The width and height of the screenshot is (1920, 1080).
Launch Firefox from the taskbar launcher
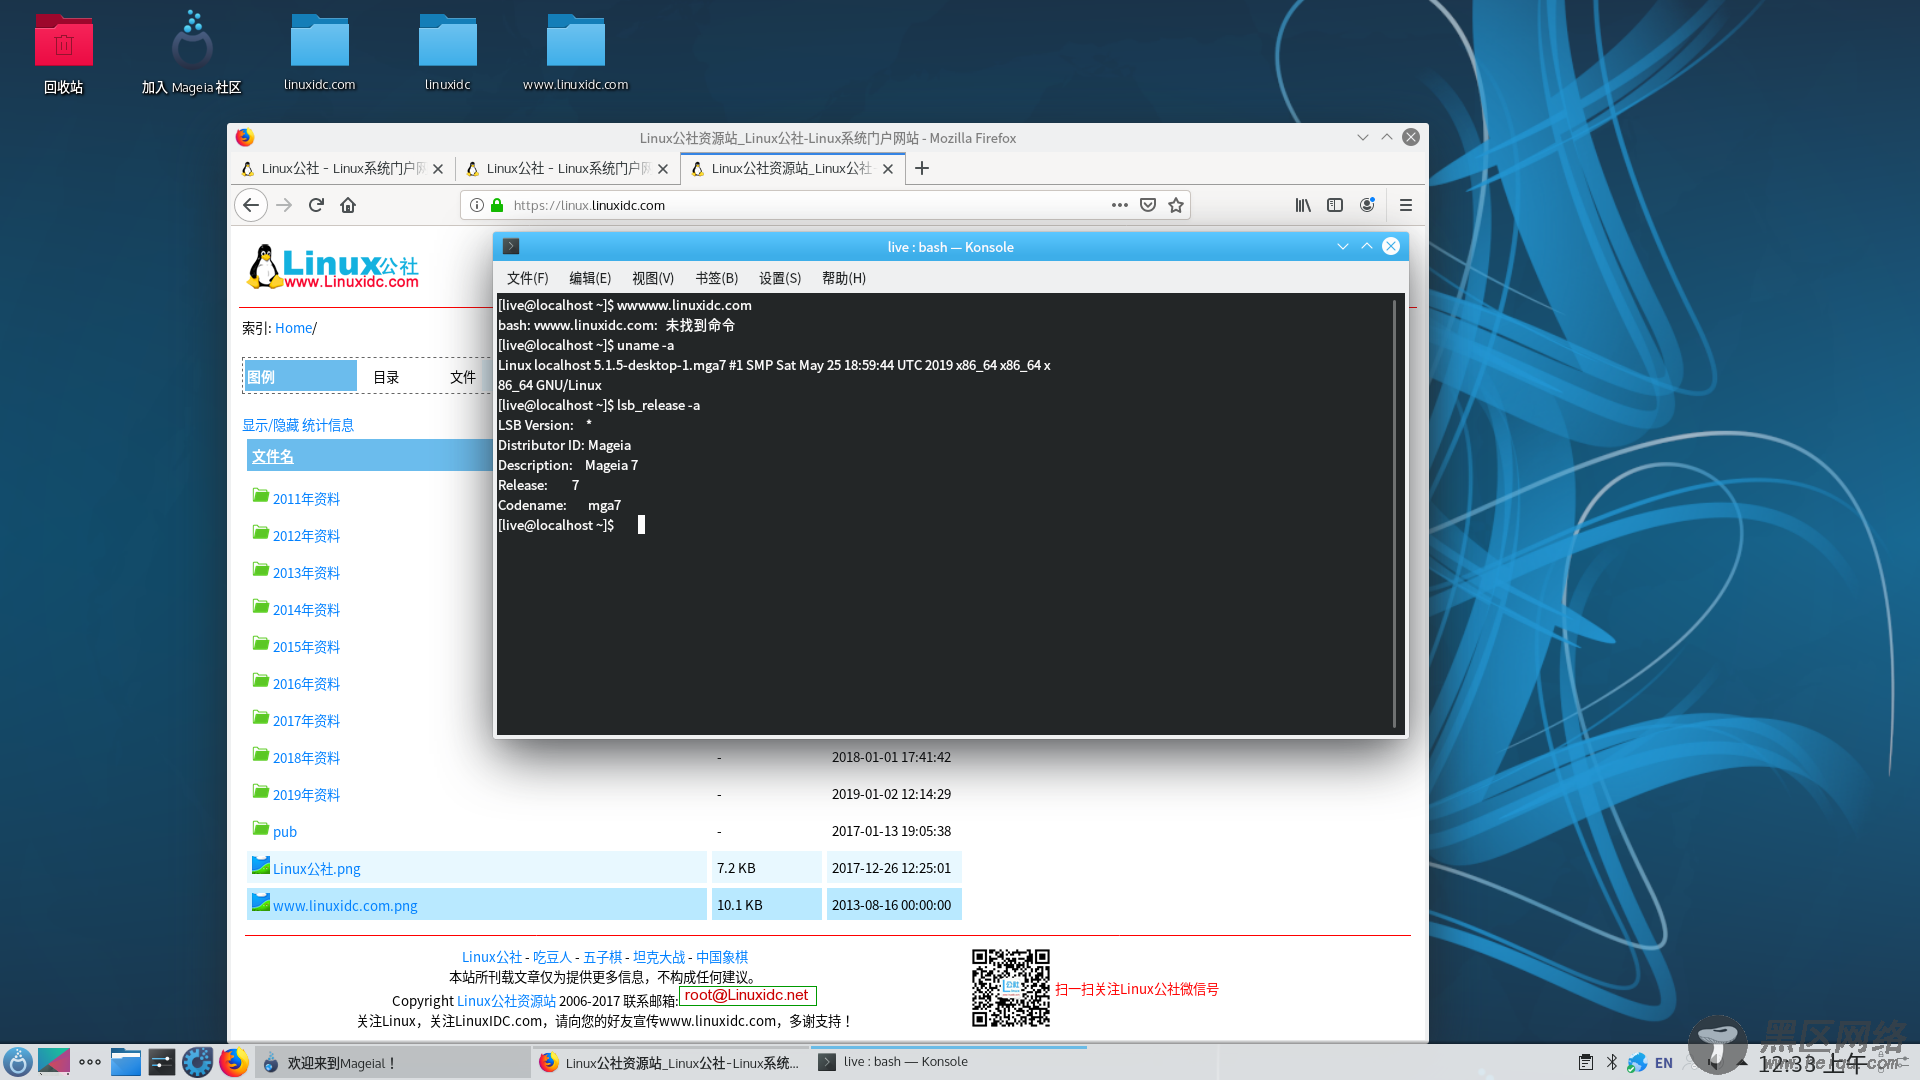click(234, 1062)
